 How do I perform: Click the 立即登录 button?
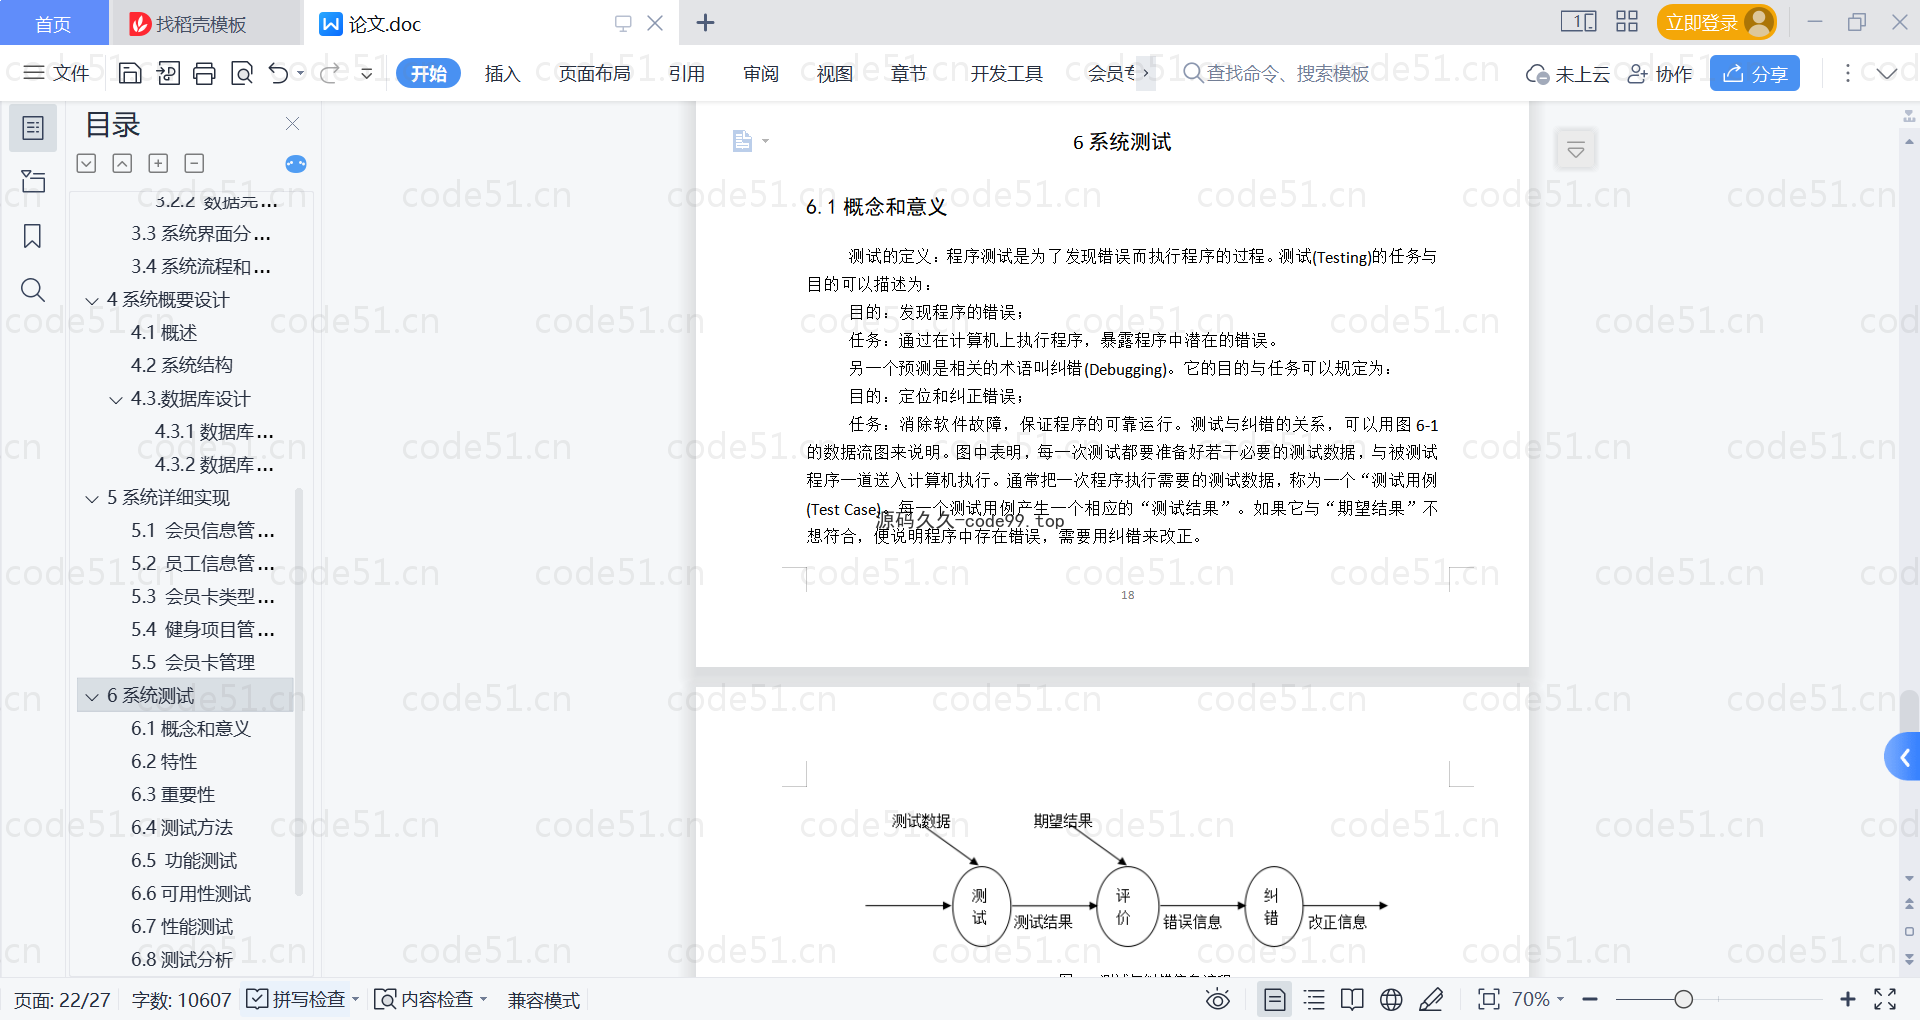[1716, 22]
